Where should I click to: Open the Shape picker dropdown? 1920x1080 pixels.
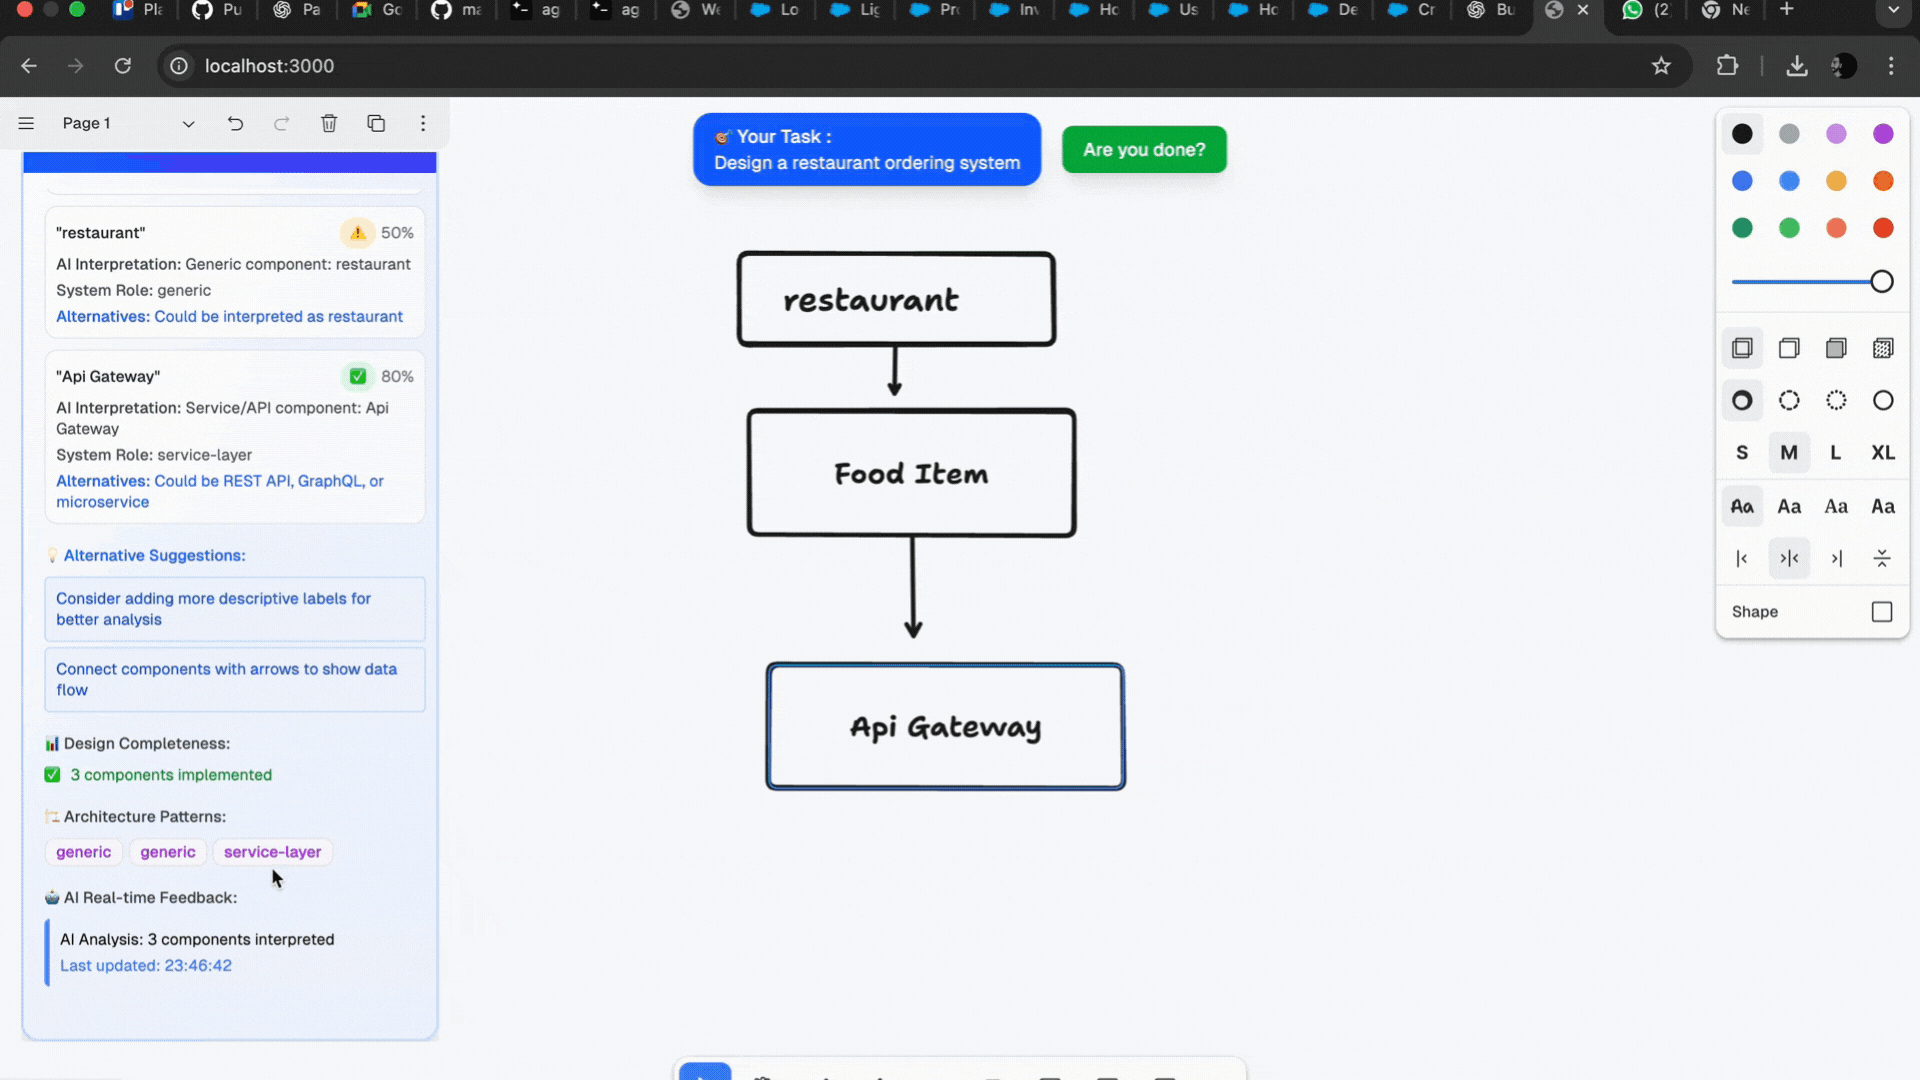[1881, 612]
